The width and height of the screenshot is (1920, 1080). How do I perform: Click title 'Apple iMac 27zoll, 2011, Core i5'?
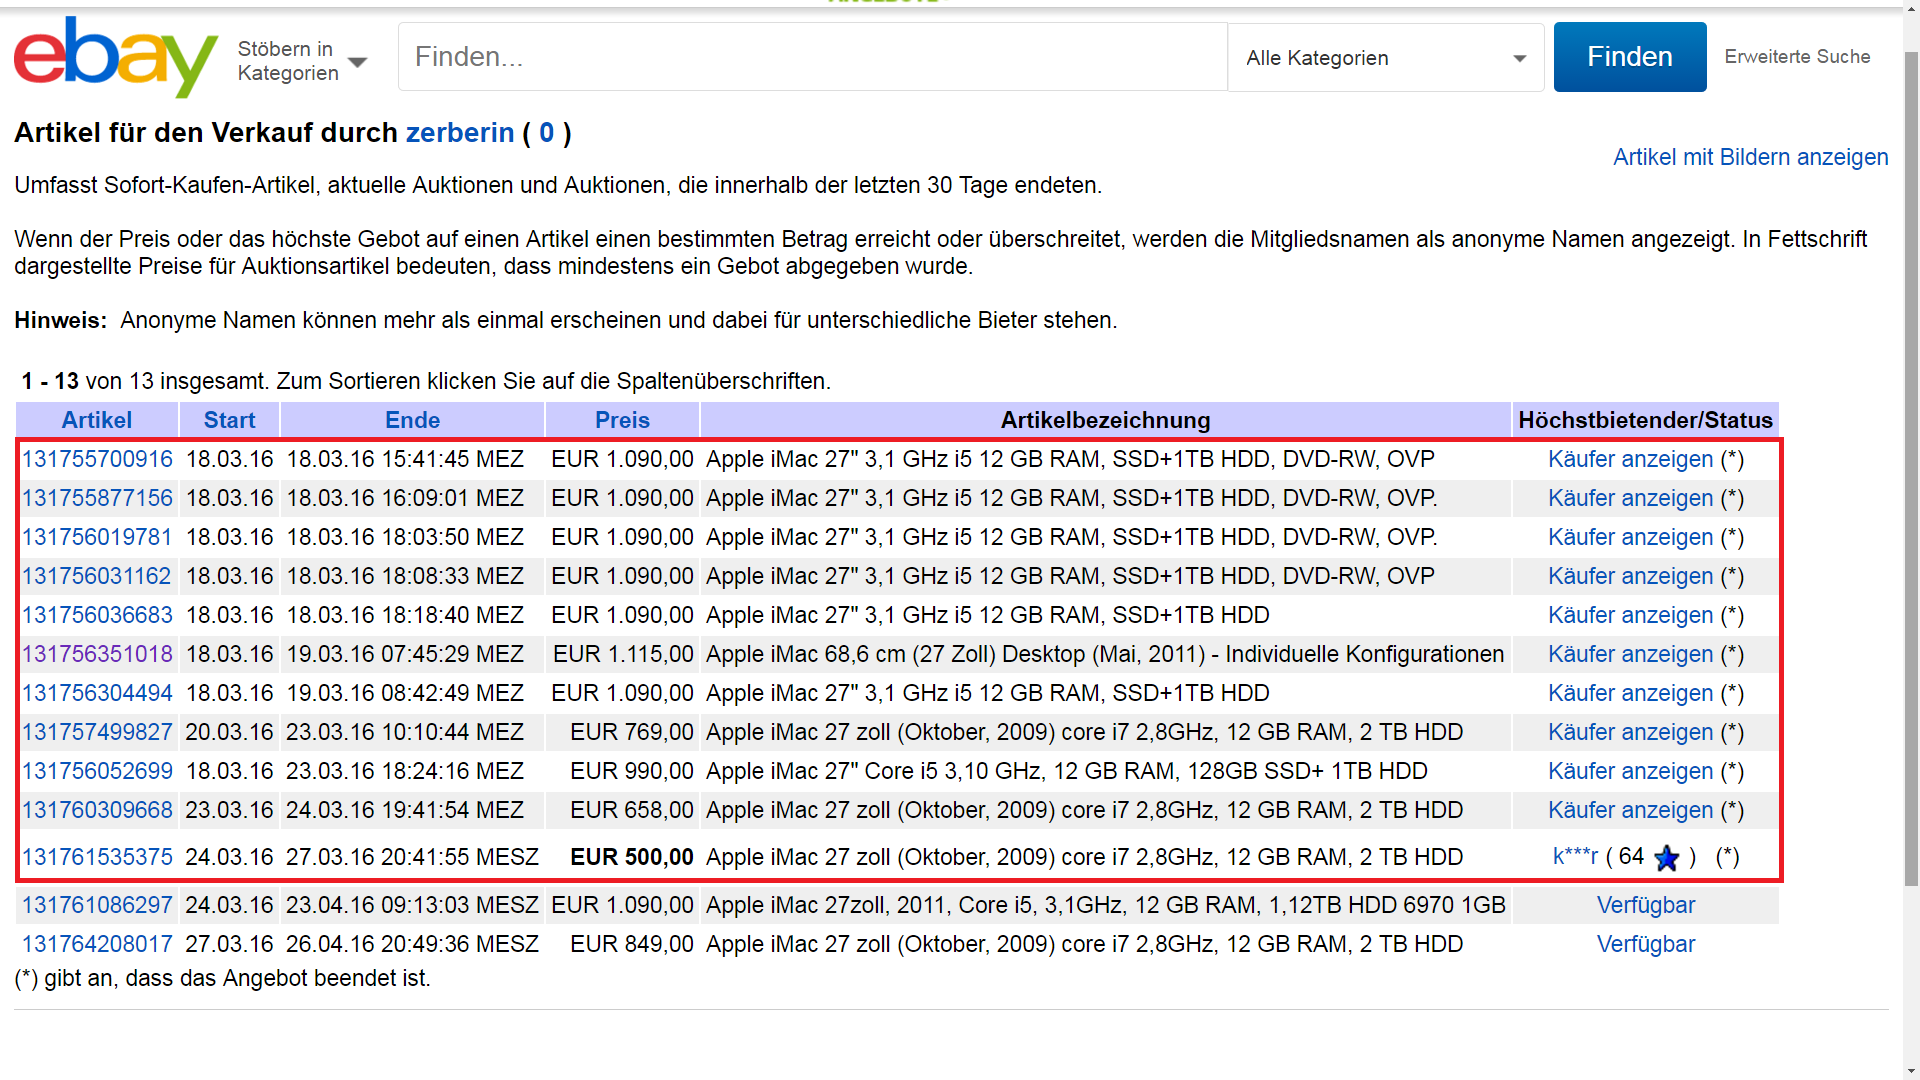click(1105, 905)
